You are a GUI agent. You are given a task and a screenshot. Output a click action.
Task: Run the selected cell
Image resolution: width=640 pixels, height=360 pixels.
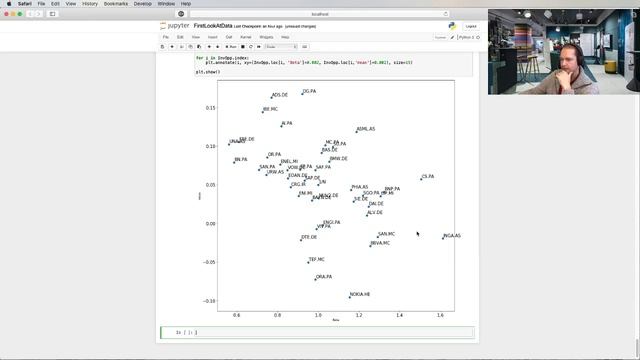[x=231, y=47]
